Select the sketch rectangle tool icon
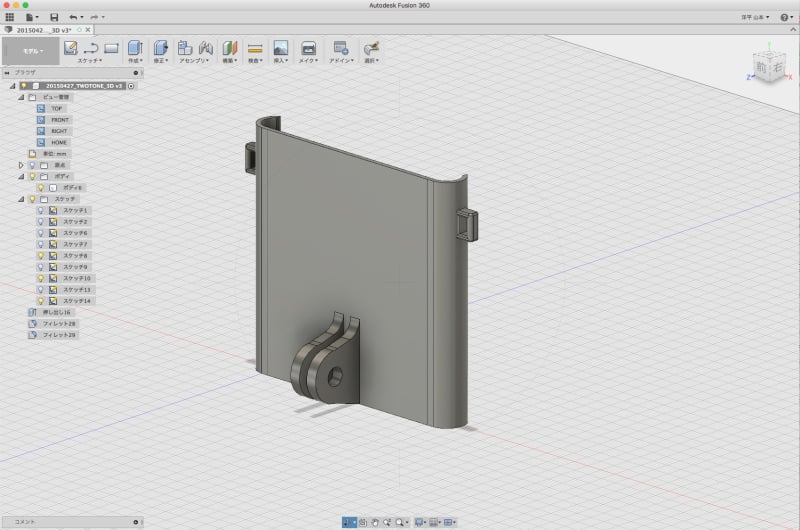Screen dimensions: 800x530 (x=111, y=48)
